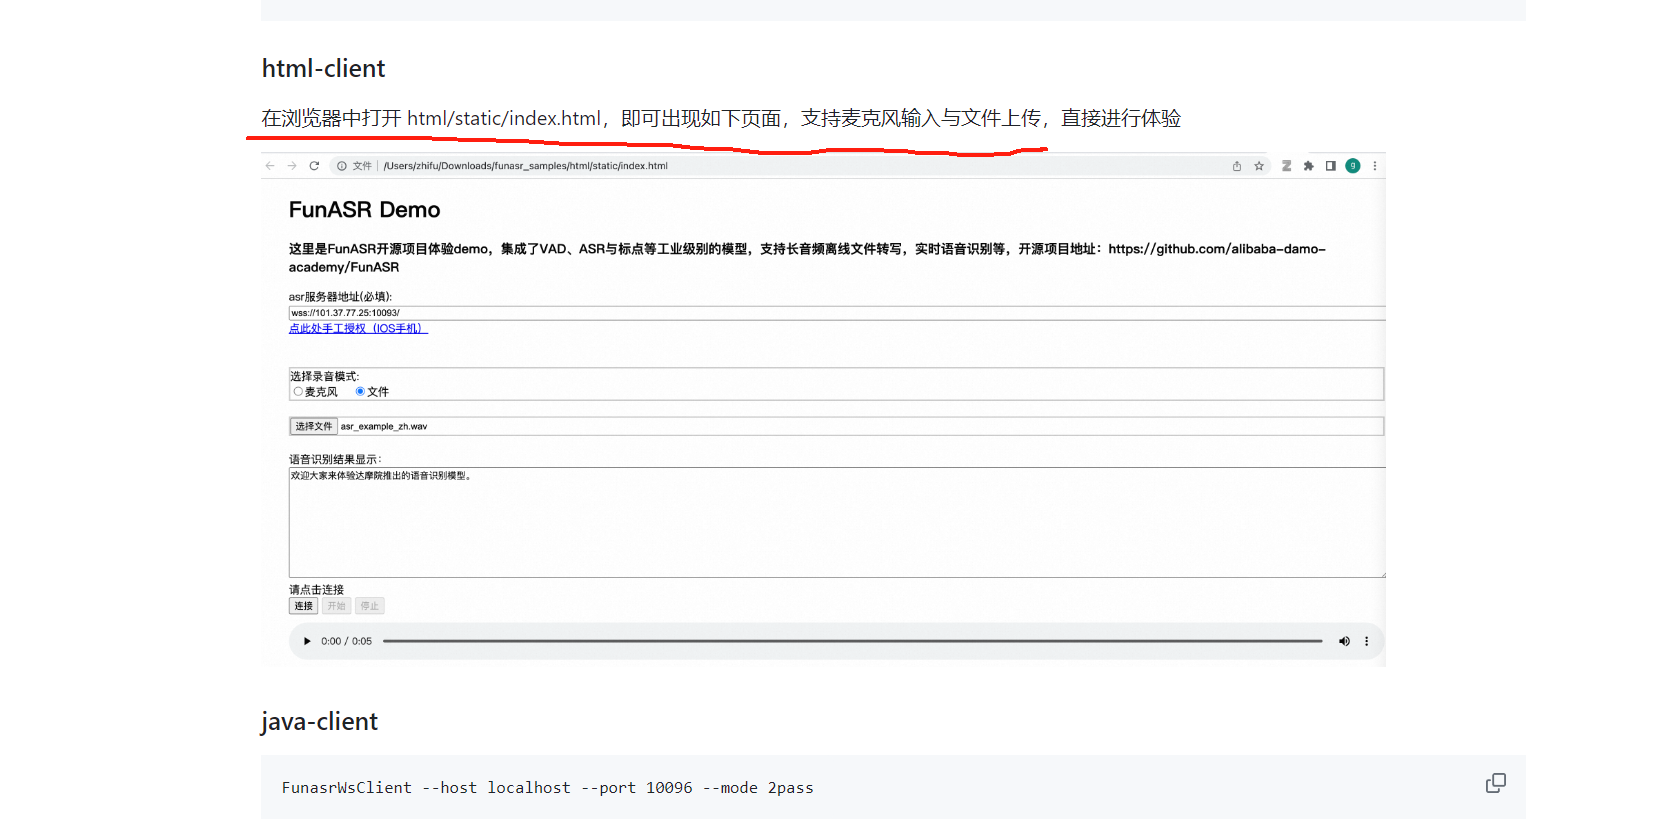Screen dimensions: 1671x819
Task: Reload the page with the refresh icon
Action: click(x=314, y=166)
